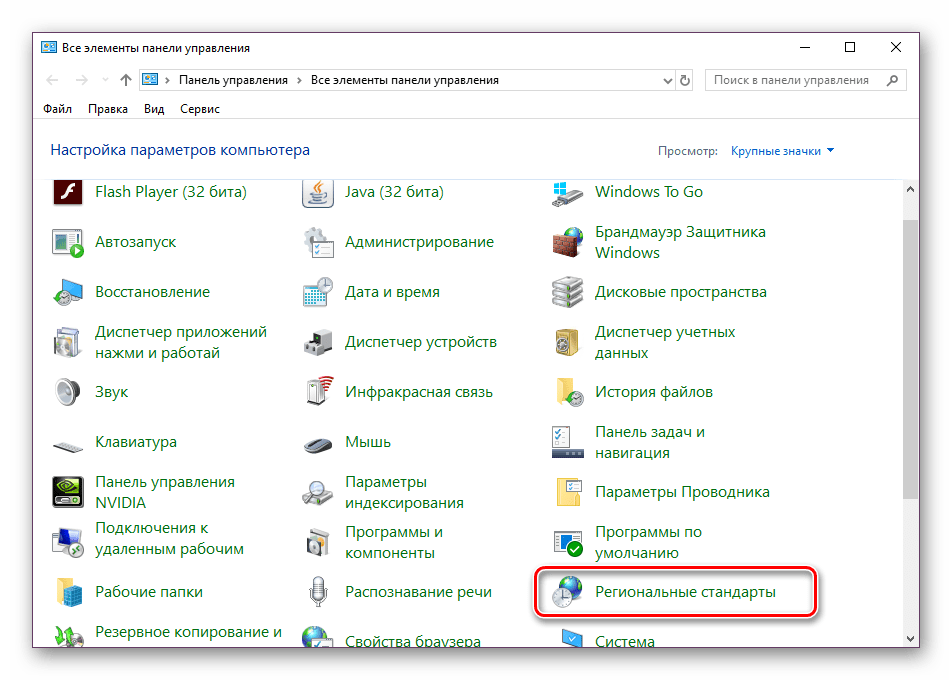
Task: Open the Файл menu
Action: pyautogui.click(x=58, y=109)
